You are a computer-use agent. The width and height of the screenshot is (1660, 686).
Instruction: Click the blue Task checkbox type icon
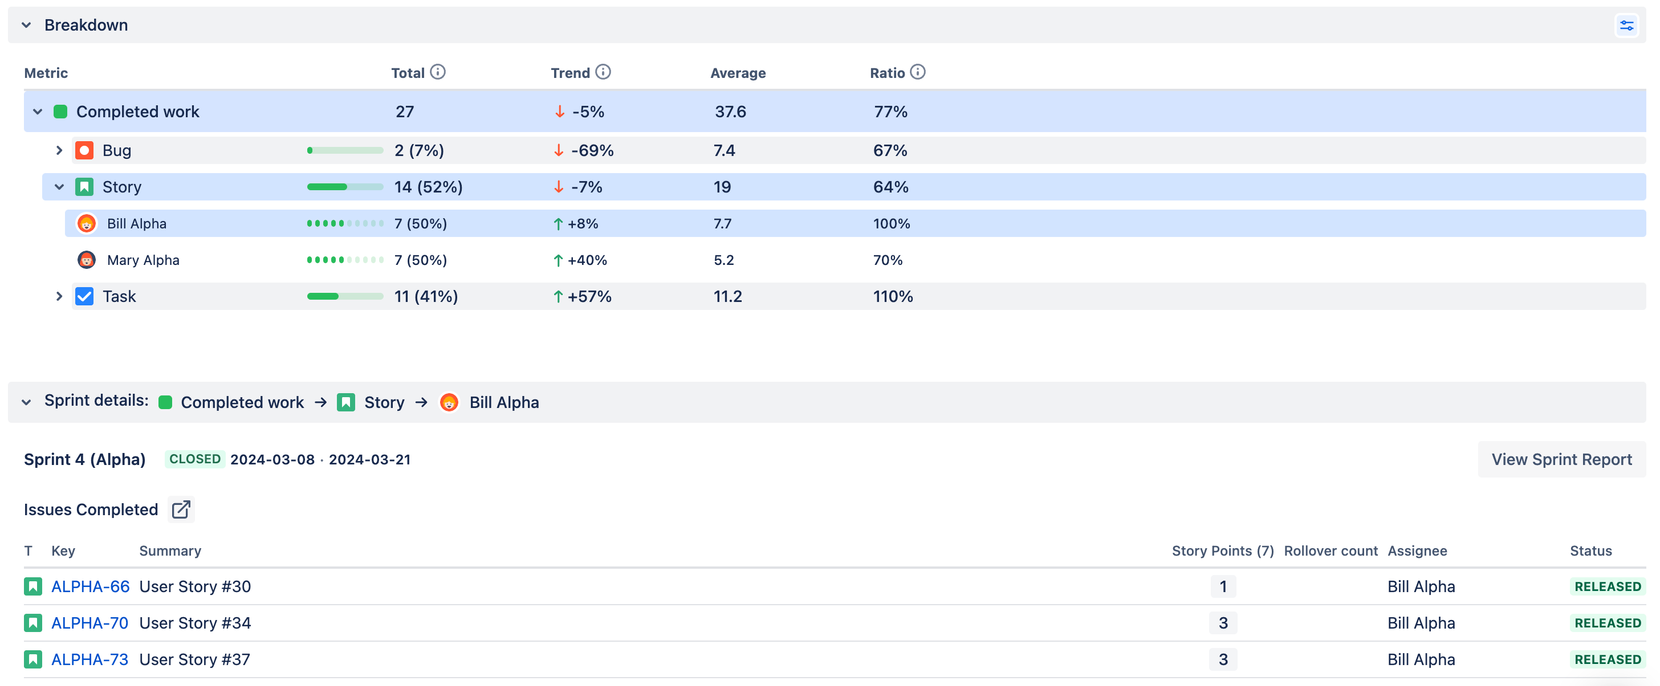pyautogui.click(x=85, y=296)
